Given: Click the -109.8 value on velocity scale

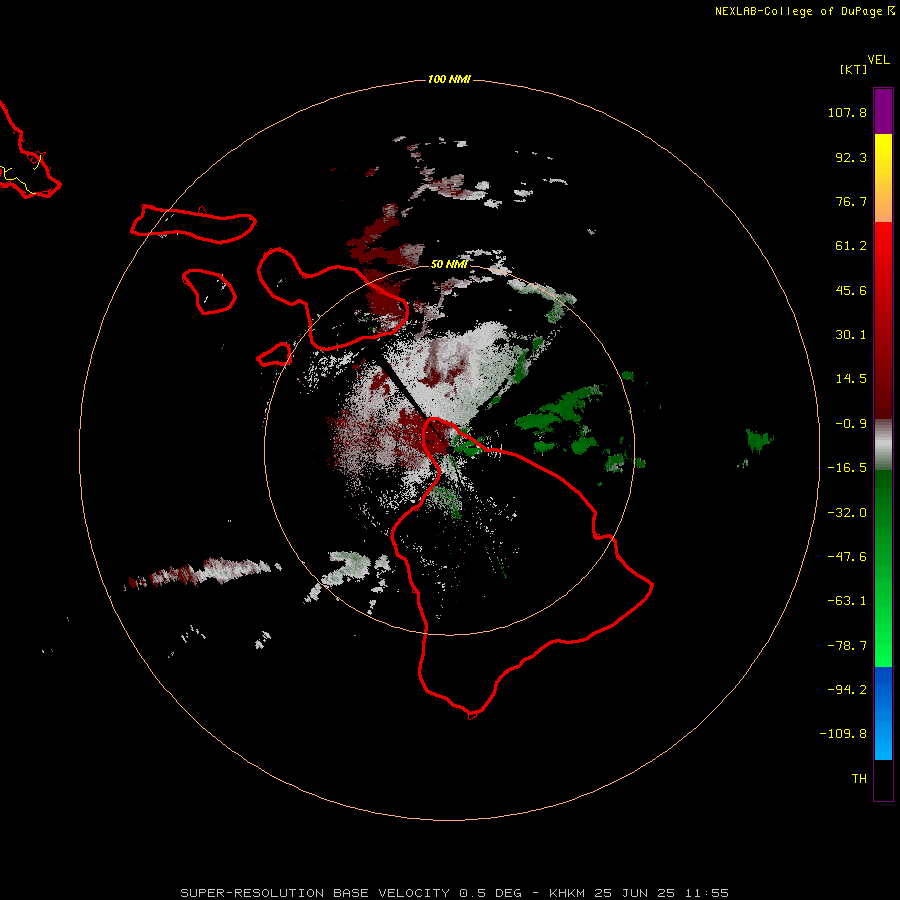Looking at the screenshot, I should (x=843, y=734).
